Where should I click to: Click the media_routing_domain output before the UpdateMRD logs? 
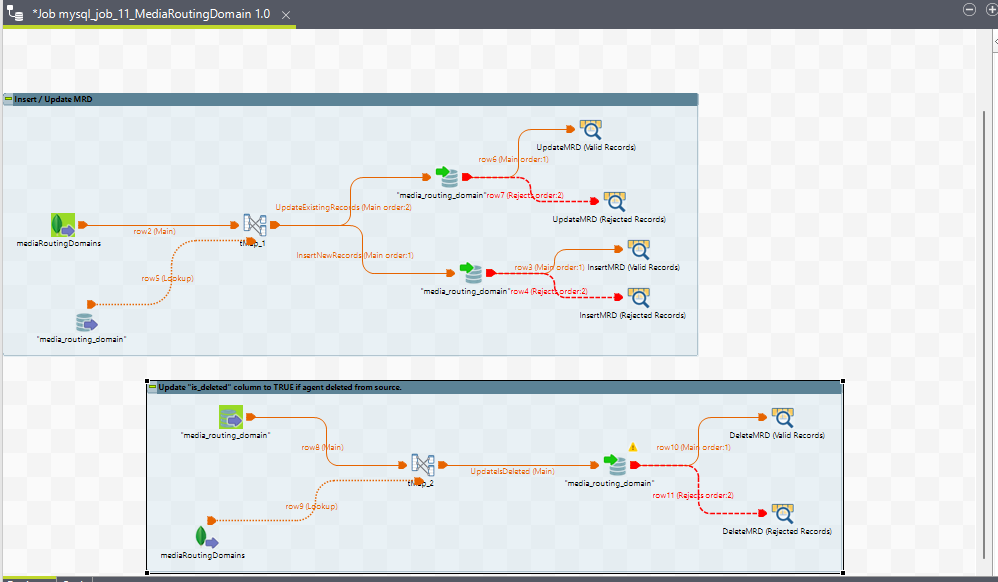pos(447,178)
